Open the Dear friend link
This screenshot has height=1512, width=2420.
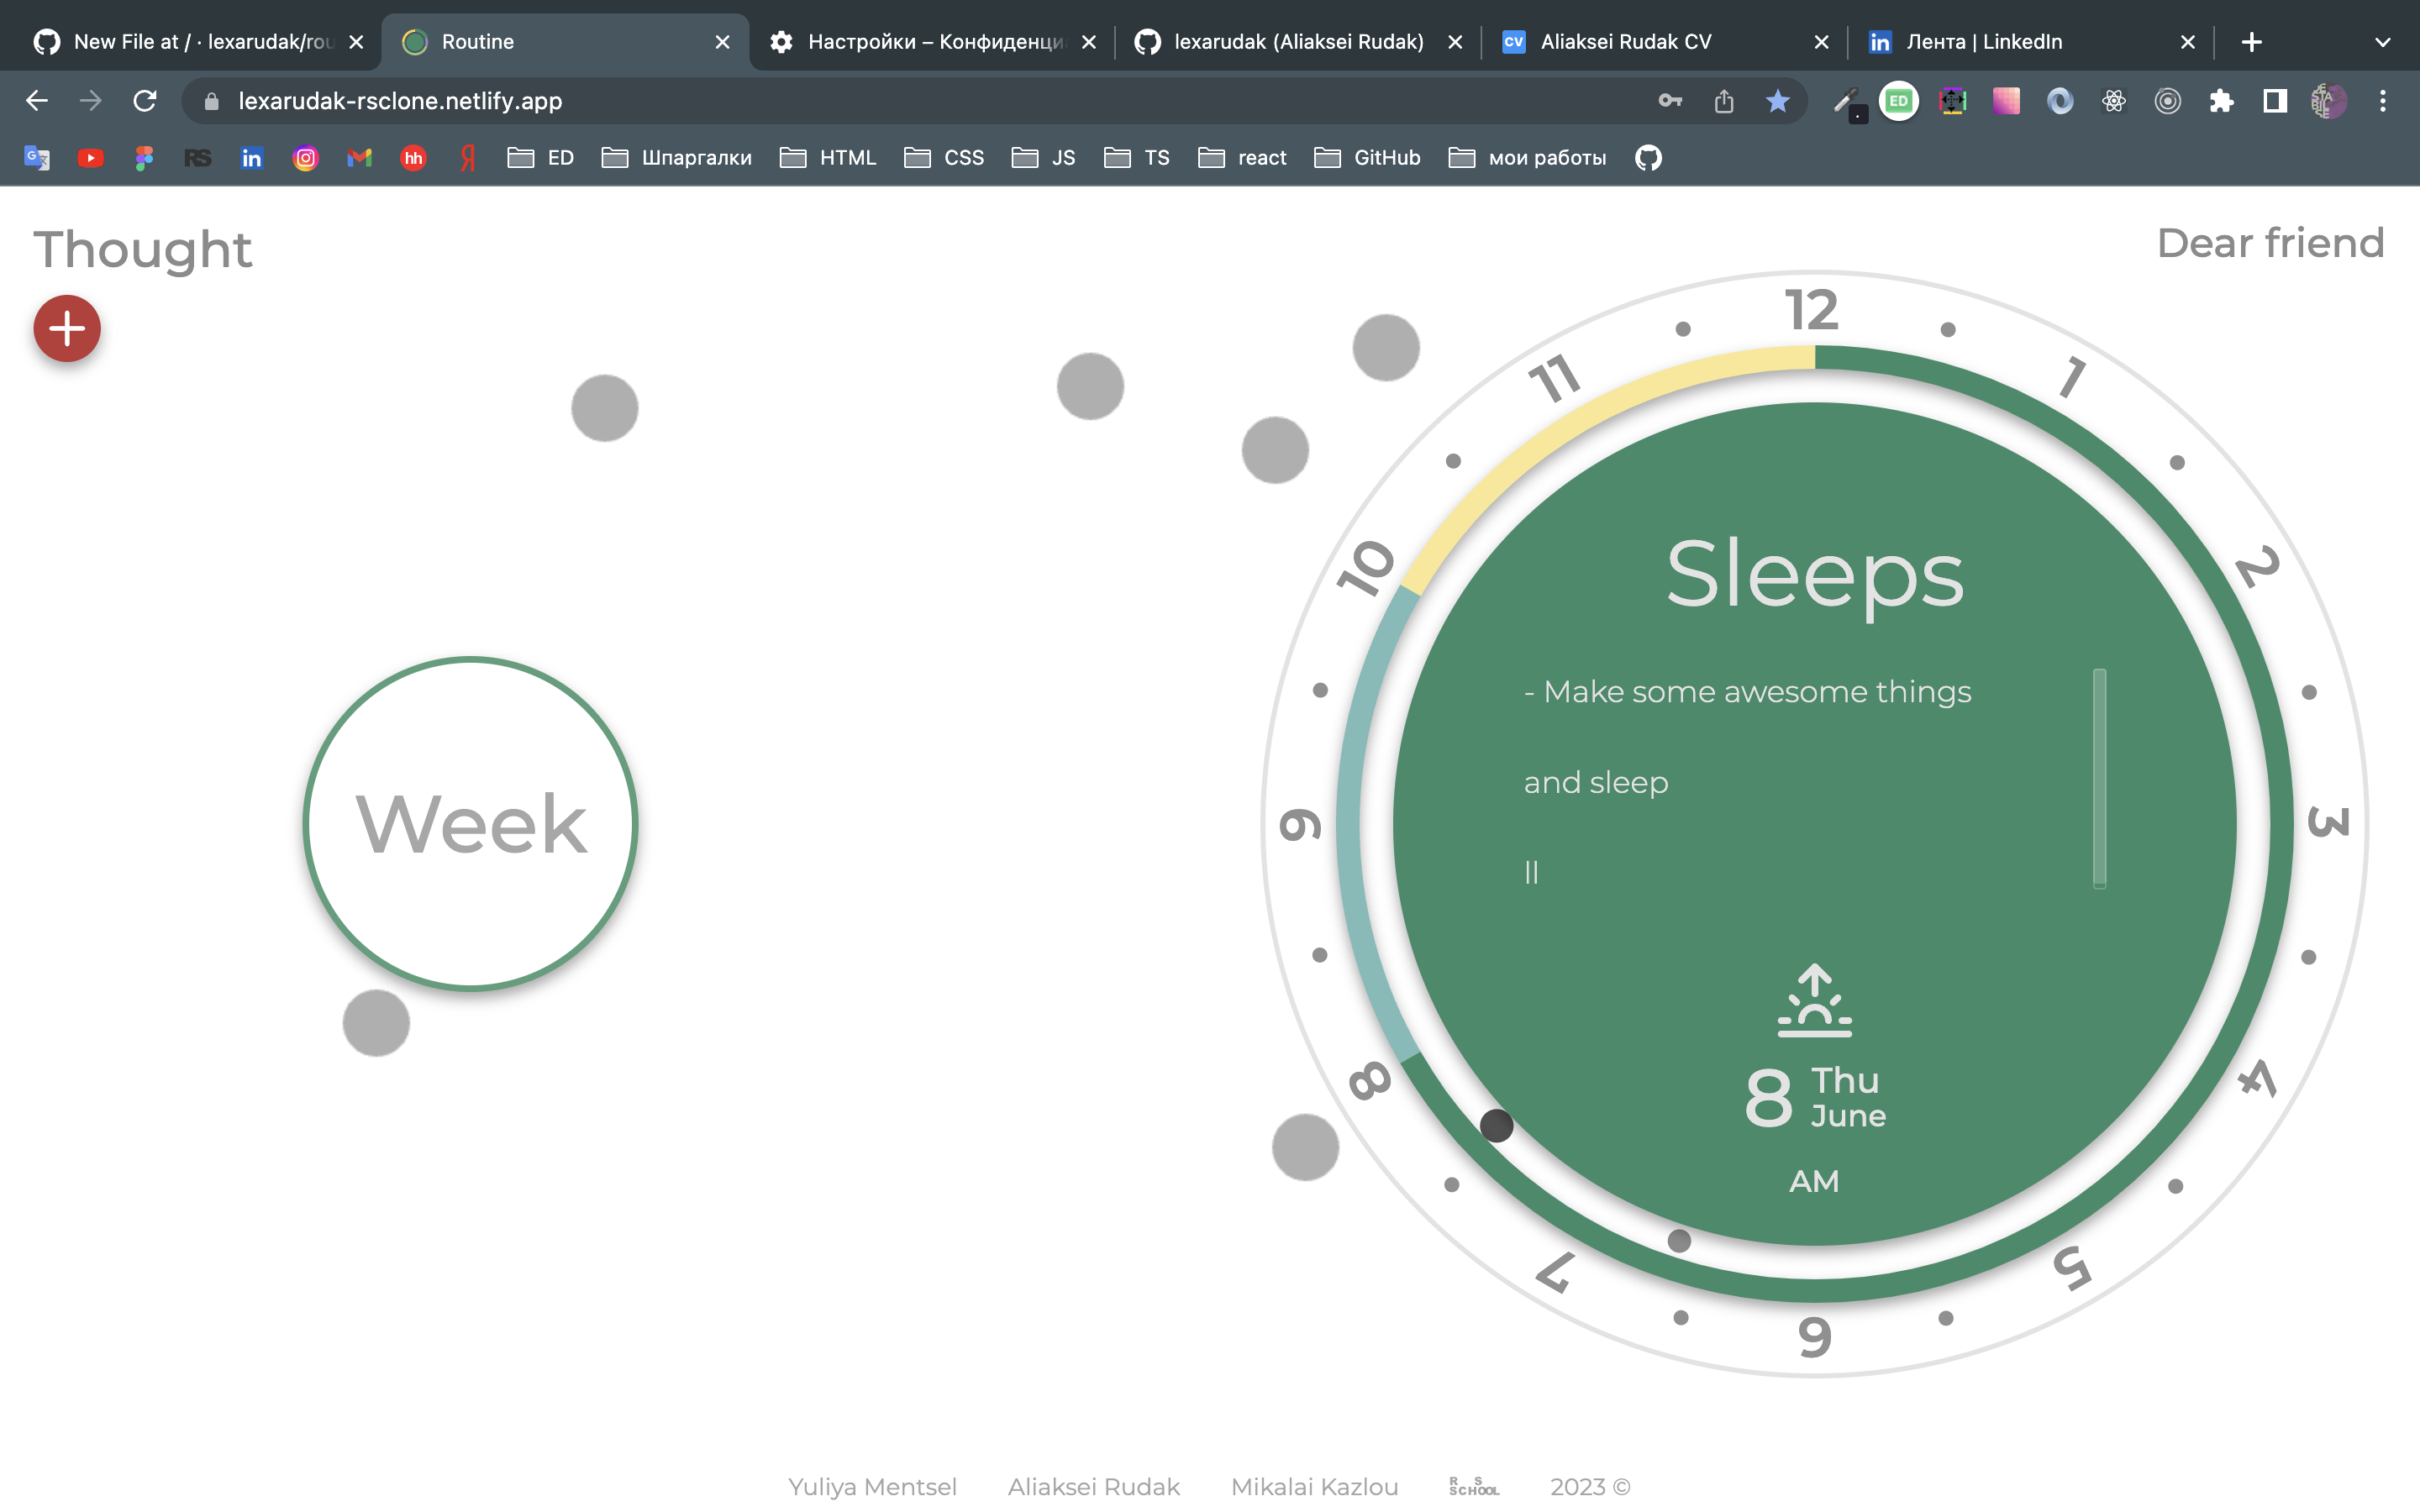[2270, 243]
